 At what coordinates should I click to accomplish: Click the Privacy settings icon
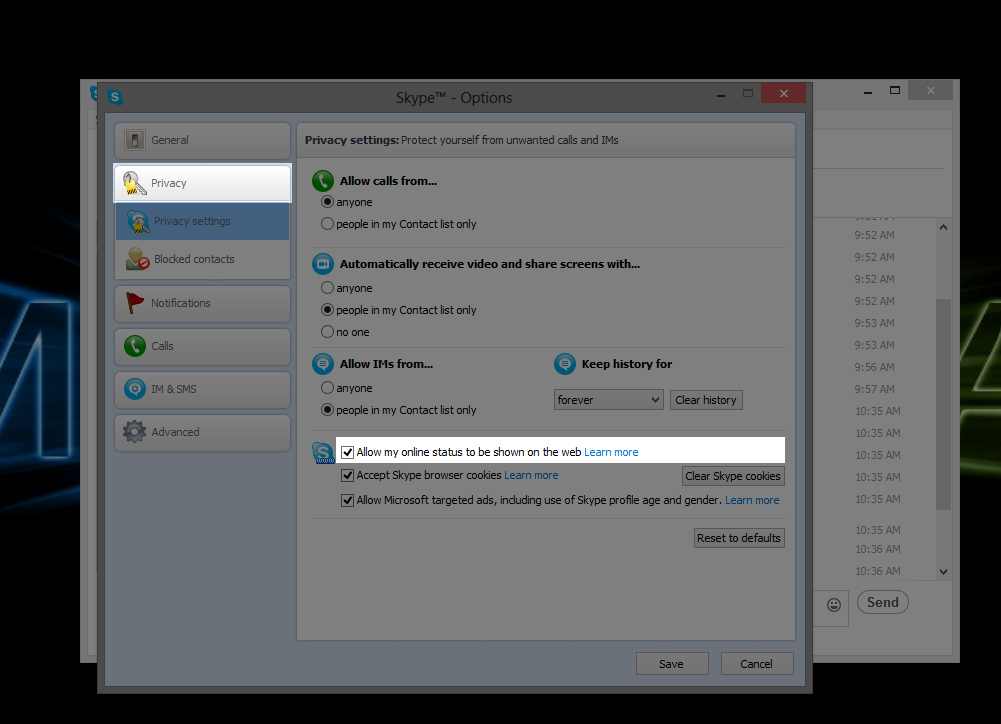pyautogui.click(x=138, y=222)
